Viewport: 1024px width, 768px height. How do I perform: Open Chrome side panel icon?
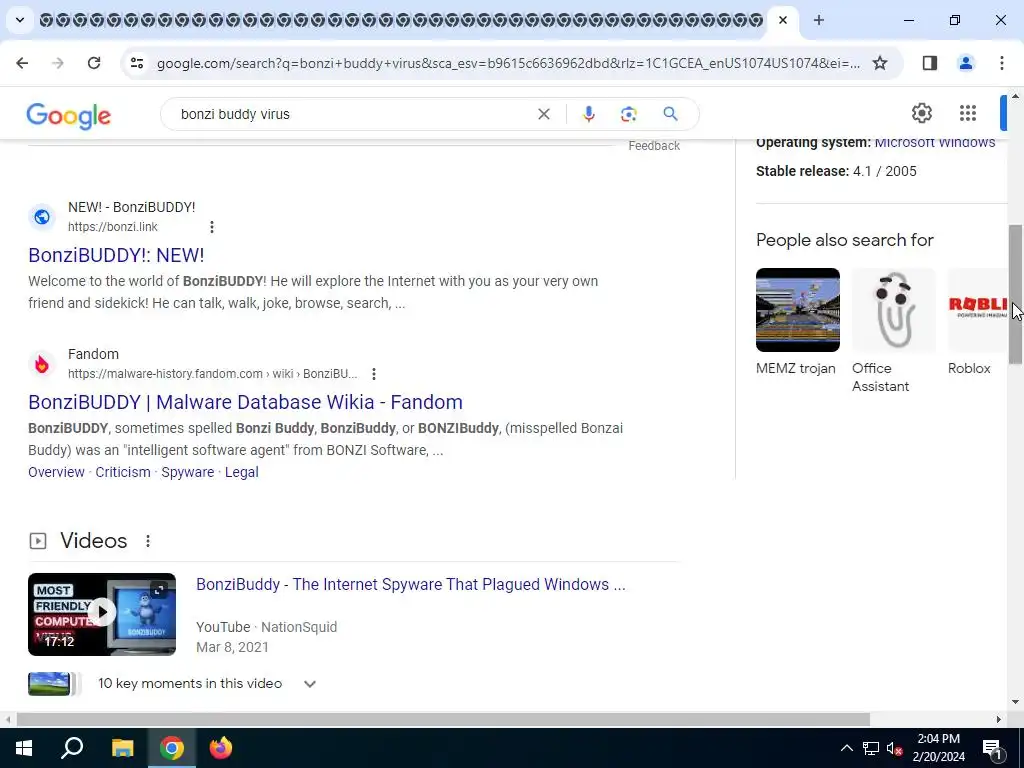point(929,63)
